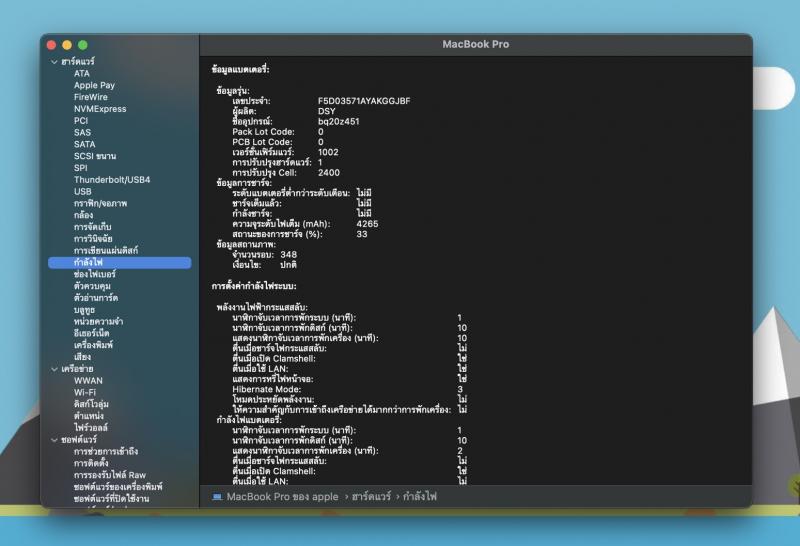Select Thunderbolt/USB4 in the hardware list
Image resolution: width=800 pixels, height=546 pixels.
click(111, 180)
